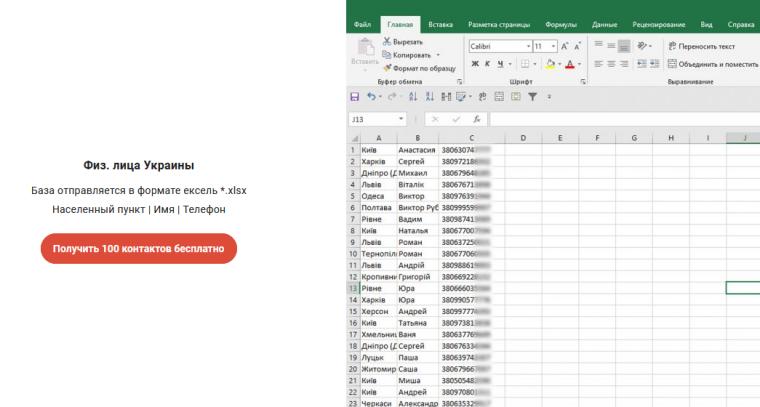This screenshot has width=760, height=407.
Task: Click the Undo arrow icon
Action: 371,97
